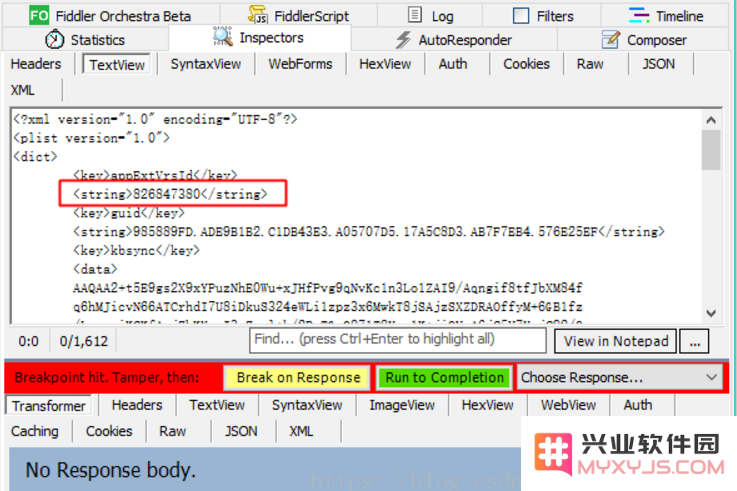The width and height of the screenshot is (737, 491).
Task: Open the Log tab
Action: (x=430, y=16)
